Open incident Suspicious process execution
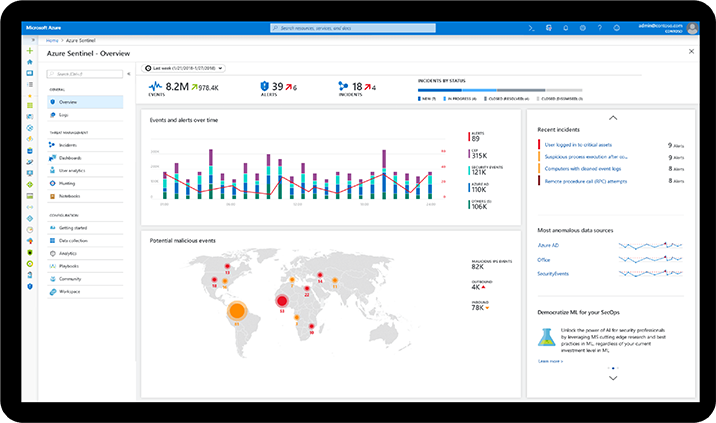 pos(586,157)
